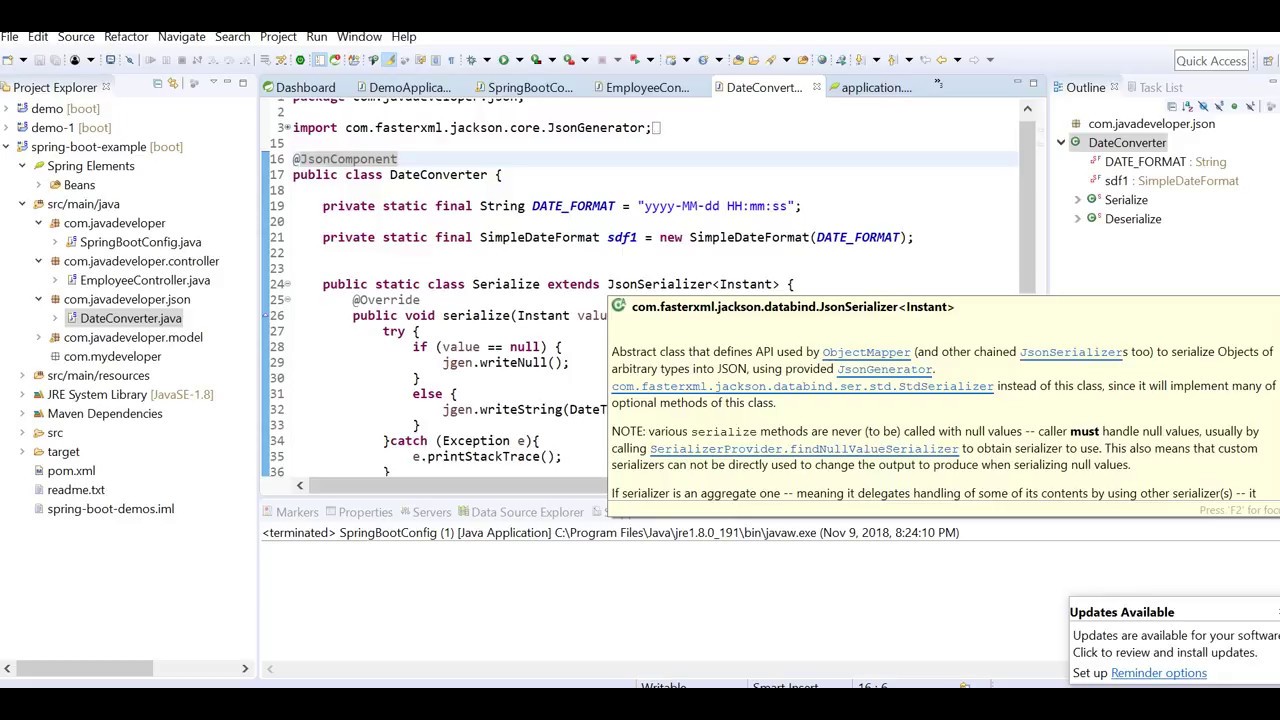Click Project Explorer horizontal scrollbar thumb
Screen dimensions: 1280x720
click(84, 668)
